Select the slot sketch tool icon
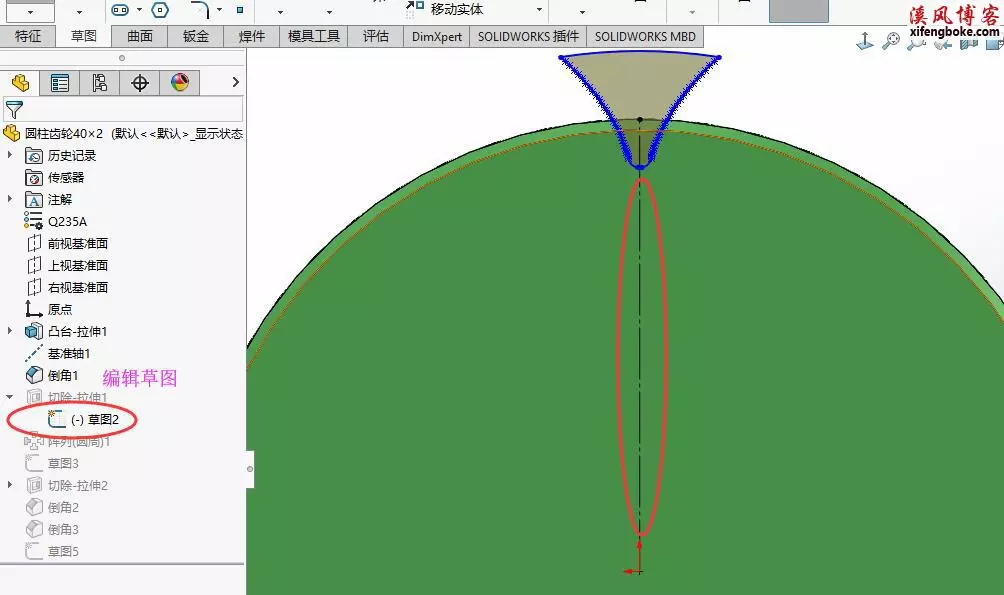Screen dimensions: 1004x595 click(x=120, y=10)
